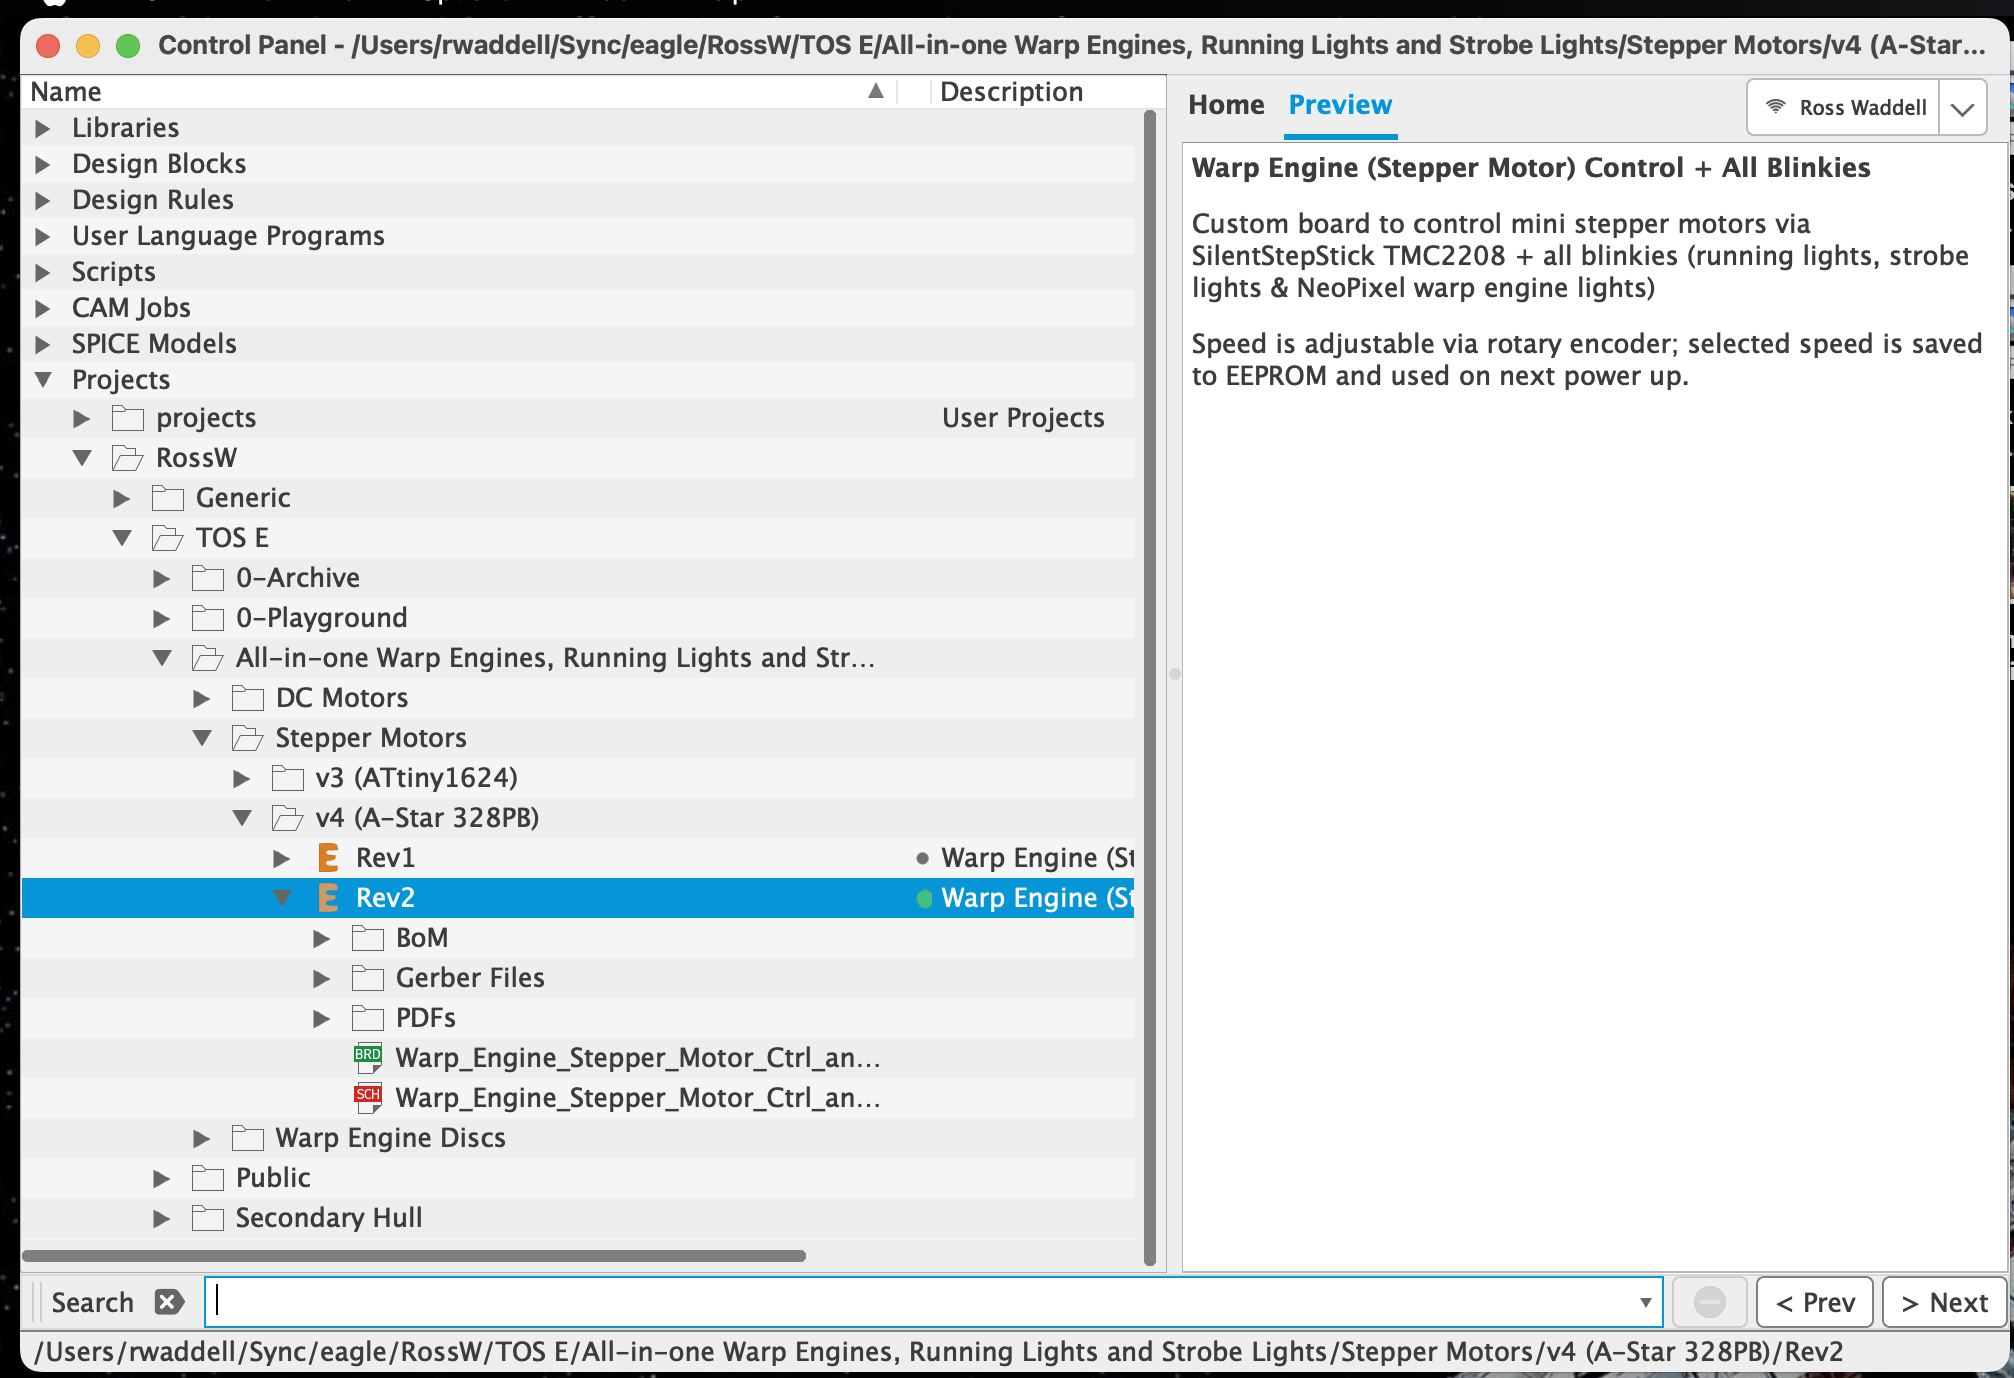Click the SCH schematic file icon
The width and height of the screenshot is (2014, 1378).
(x=368, y=1097)
